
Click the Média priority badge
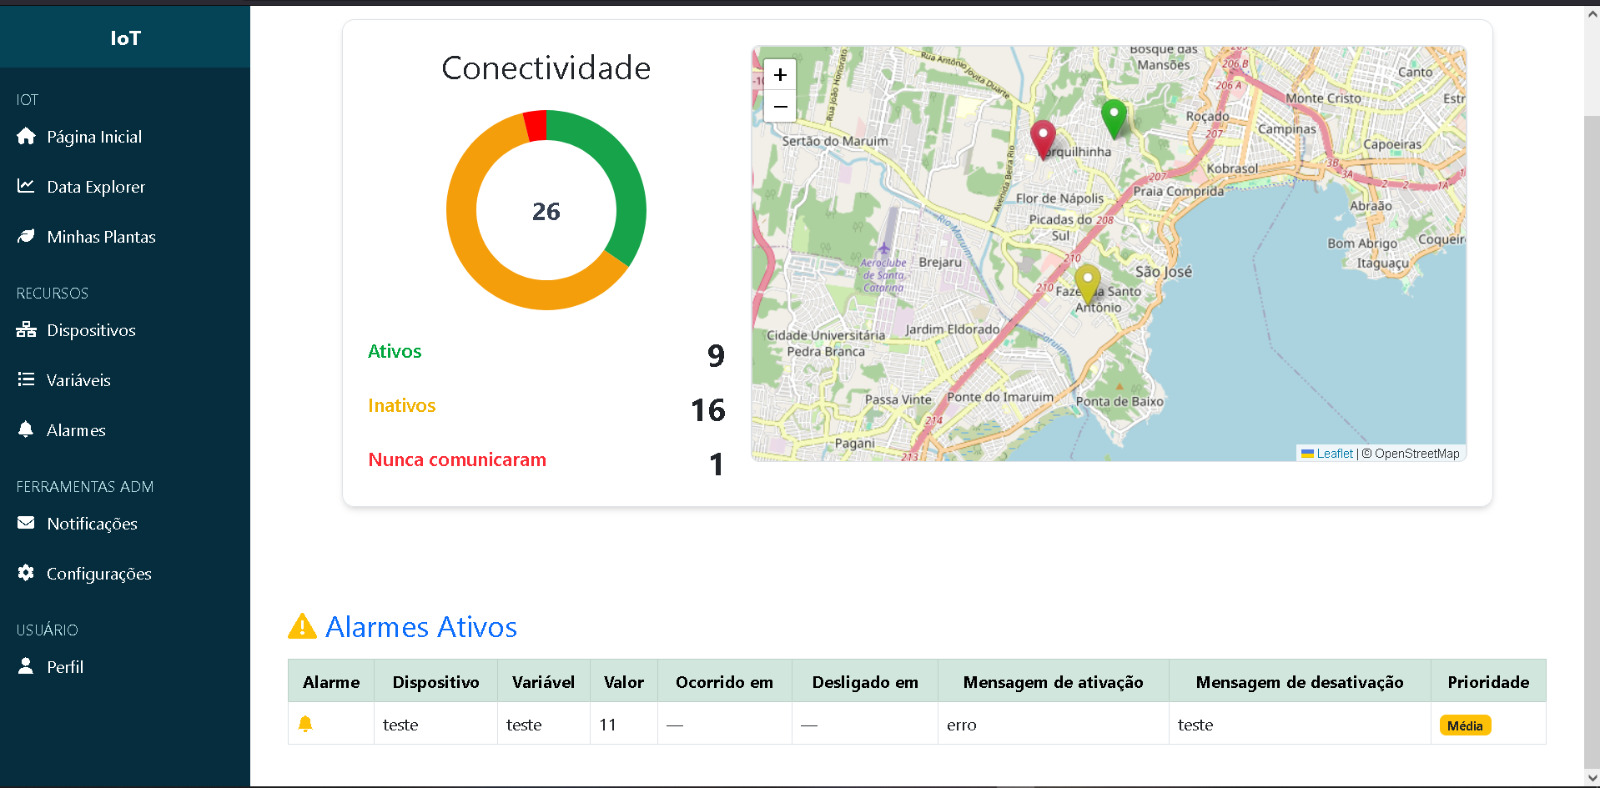(x=1465, y=726)
